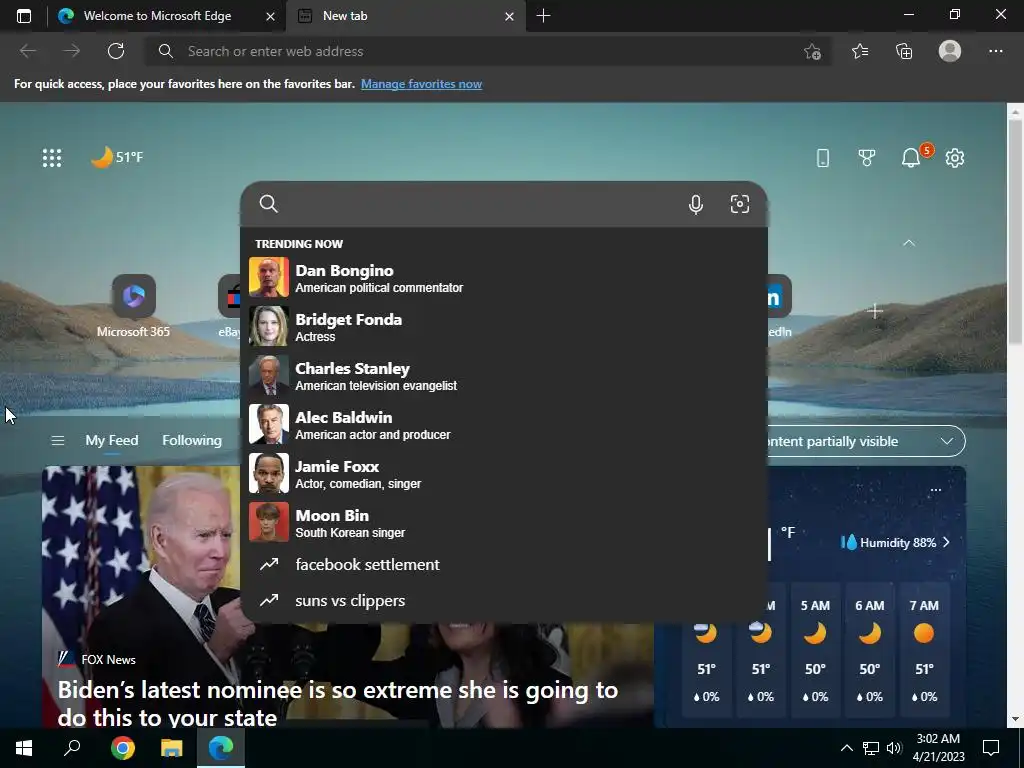Open the Collections icon

904,51
